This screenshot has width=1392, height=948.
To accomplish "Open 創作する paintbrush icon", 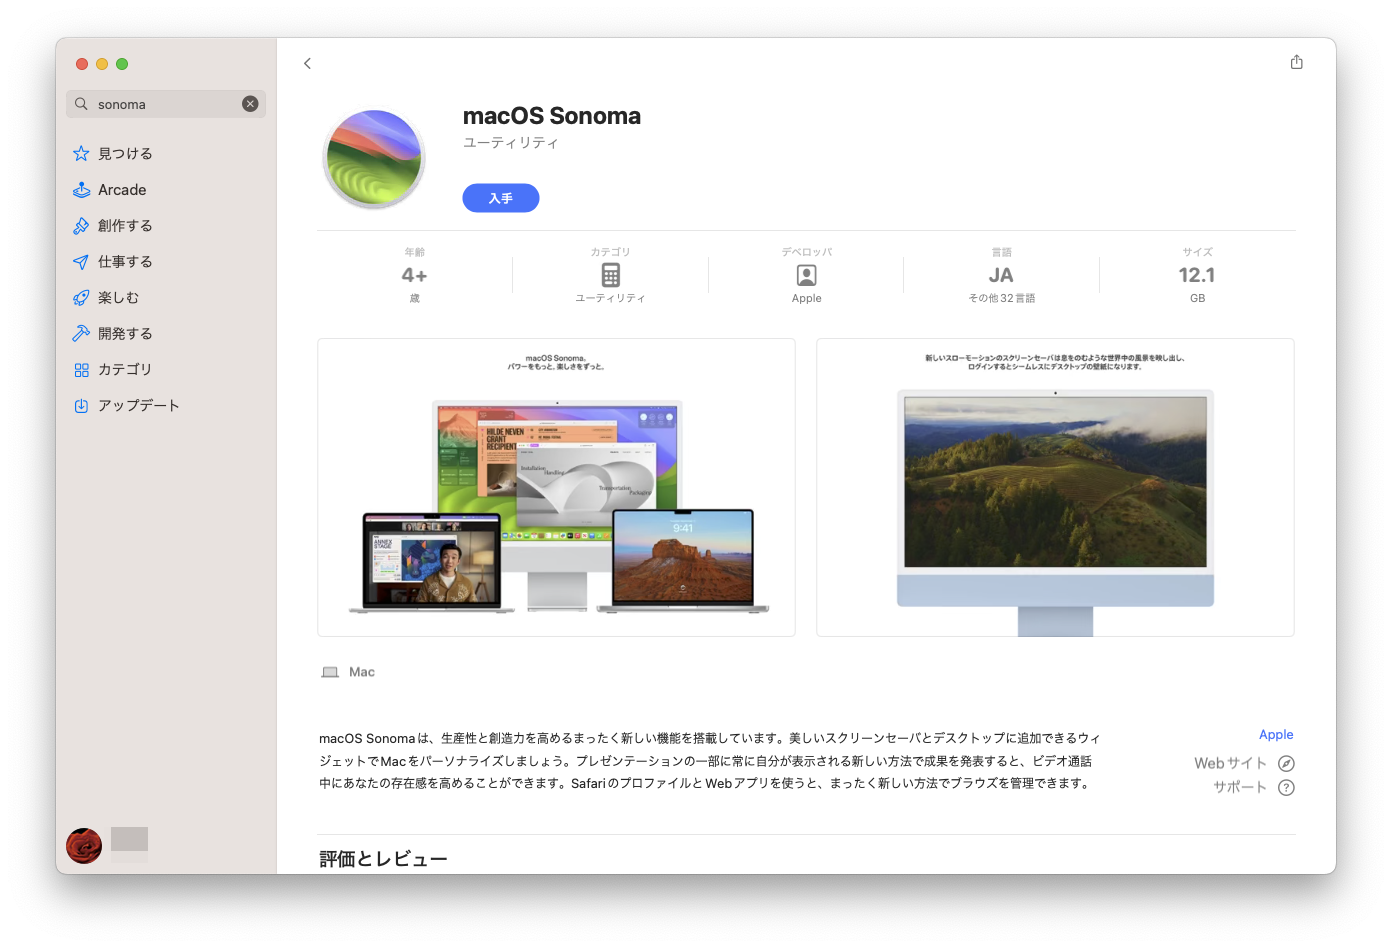I will 81,225.
